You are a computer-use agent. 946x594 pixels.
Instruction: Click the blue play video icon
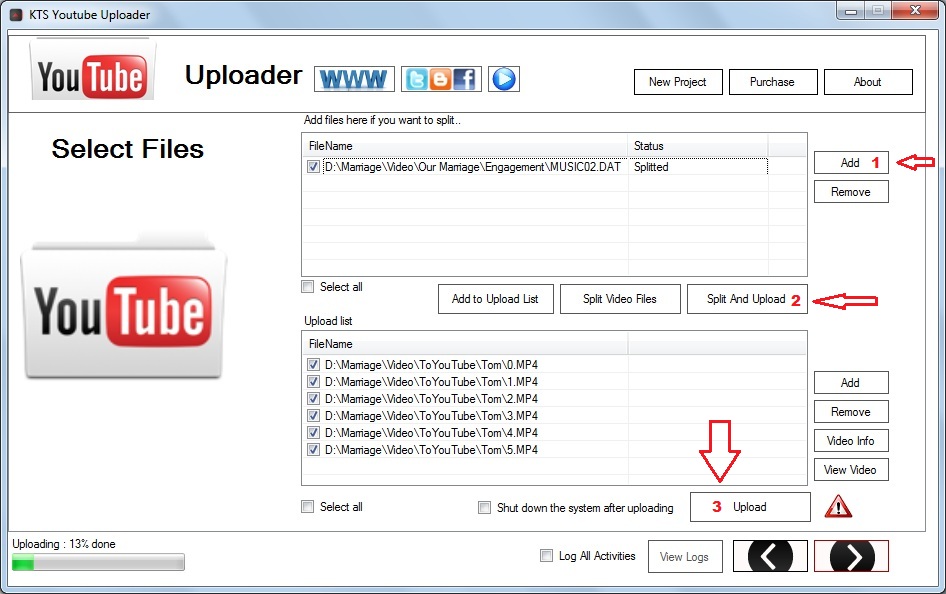pyautogui.click(x=504, y=79)
